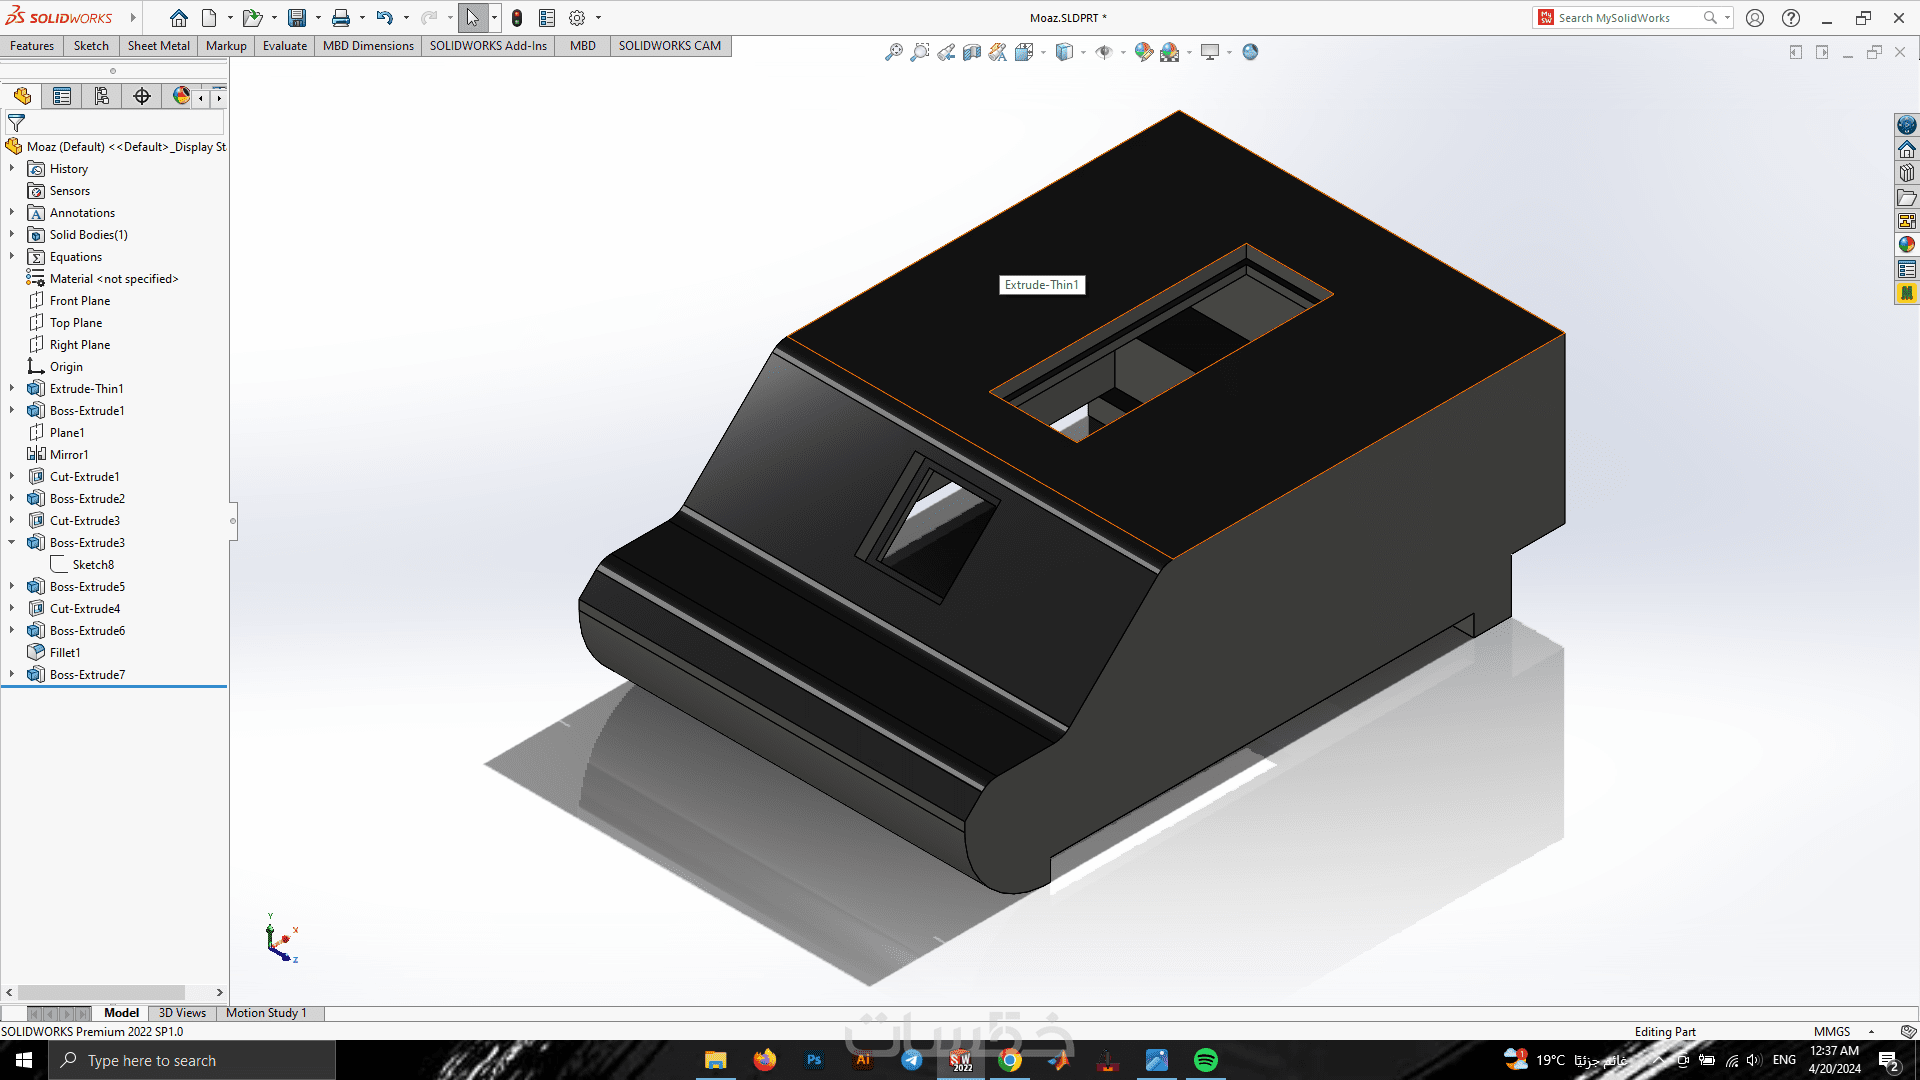
Task: Open the Options gear dropdown arrow
Action: click(598, 18)
